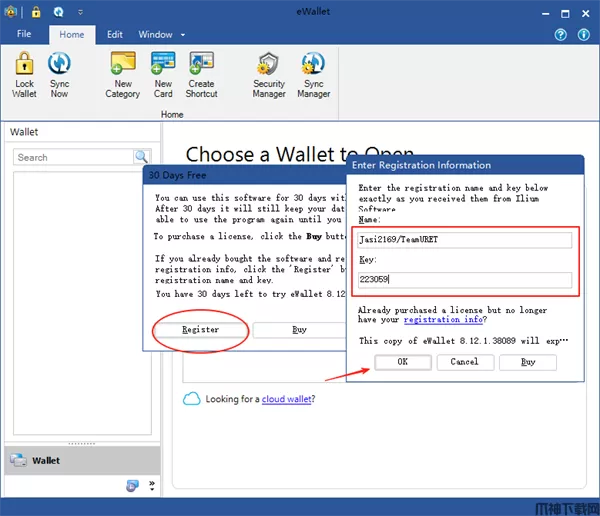Click the search magnifier icon
Screen dimensions: 600x516
point(142,157)
